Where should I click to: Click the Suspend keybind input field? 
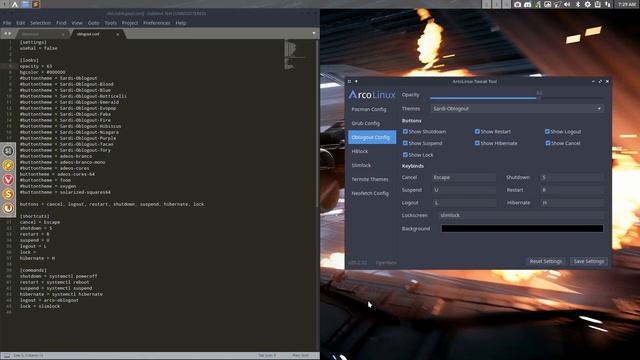click(x=464, y=190)
